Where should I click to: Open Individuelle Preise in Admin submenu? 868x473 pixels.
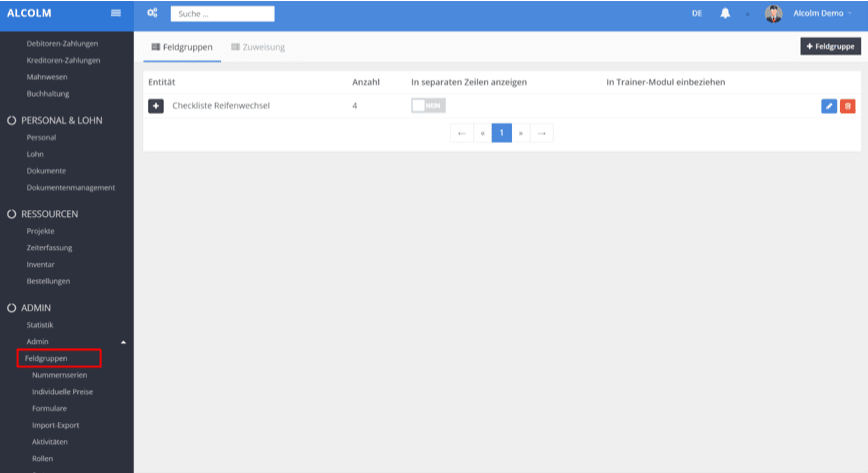pos(63,392)
